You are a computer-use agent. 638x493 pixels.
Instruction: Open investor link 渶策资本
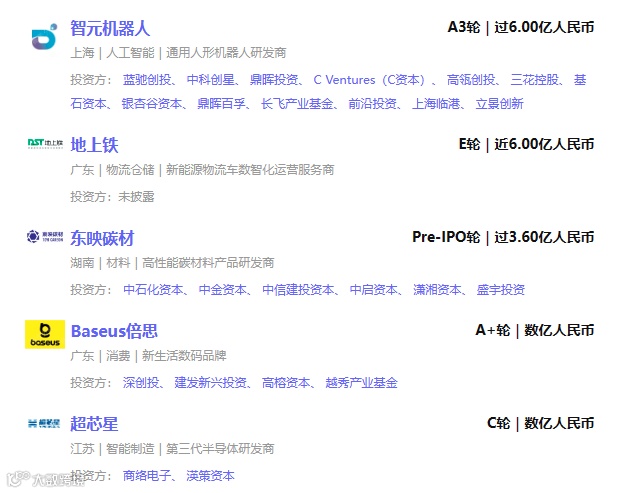coord(210,476)
